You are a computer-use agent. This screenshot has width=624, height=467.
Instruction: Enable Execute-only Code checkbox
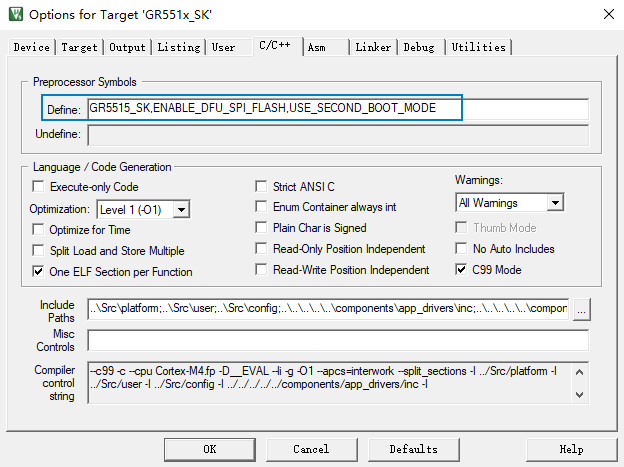click(x=39, y=187)
